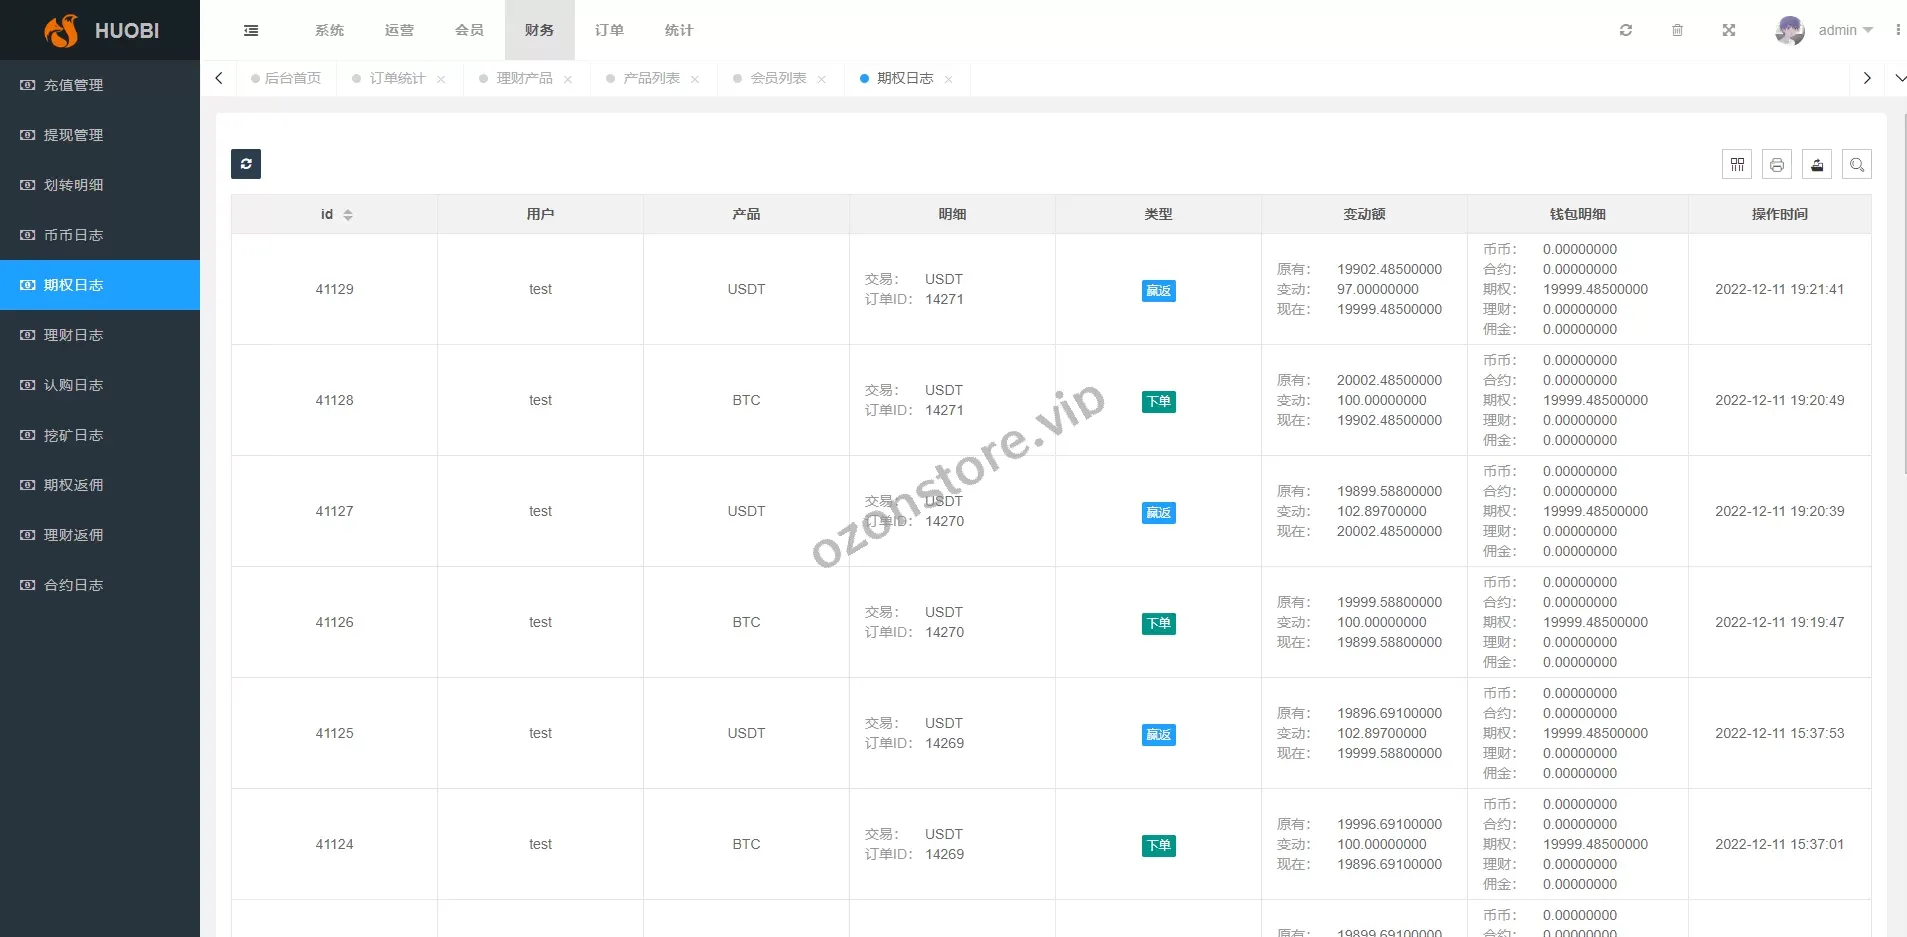Click the trash clear-cache icon in header
The width and height of the screenshot is (1907, 937).
coord(1677,30)
